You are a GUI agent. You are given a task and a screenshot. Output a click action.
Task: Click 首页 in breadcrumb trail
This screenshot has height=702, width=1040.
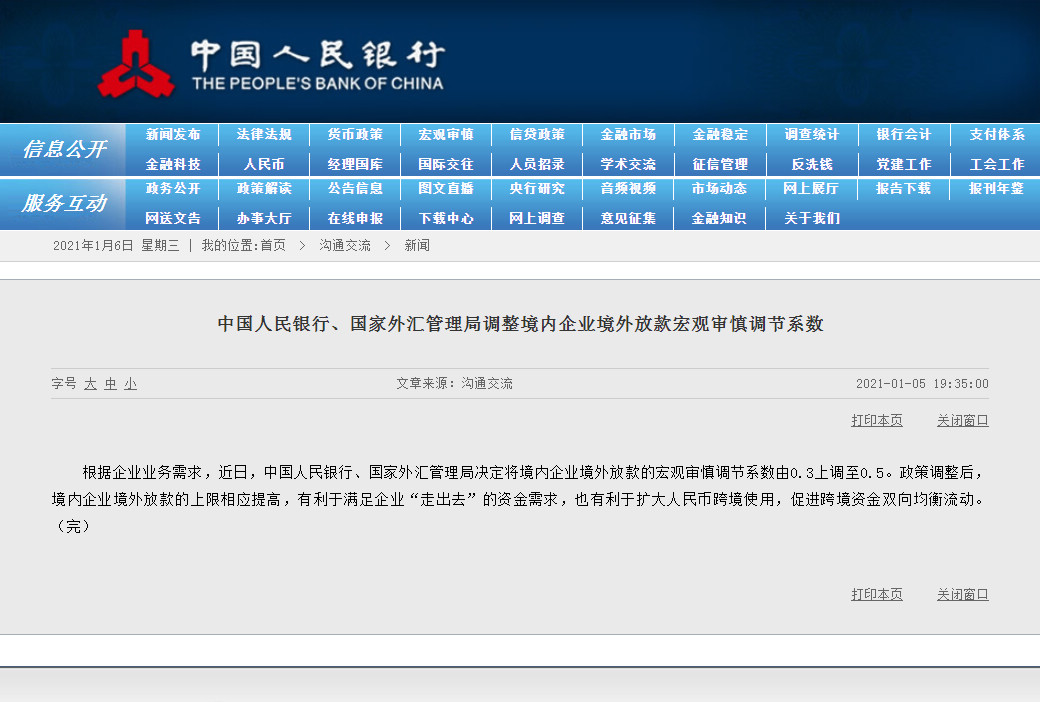[x=273, y=246]
